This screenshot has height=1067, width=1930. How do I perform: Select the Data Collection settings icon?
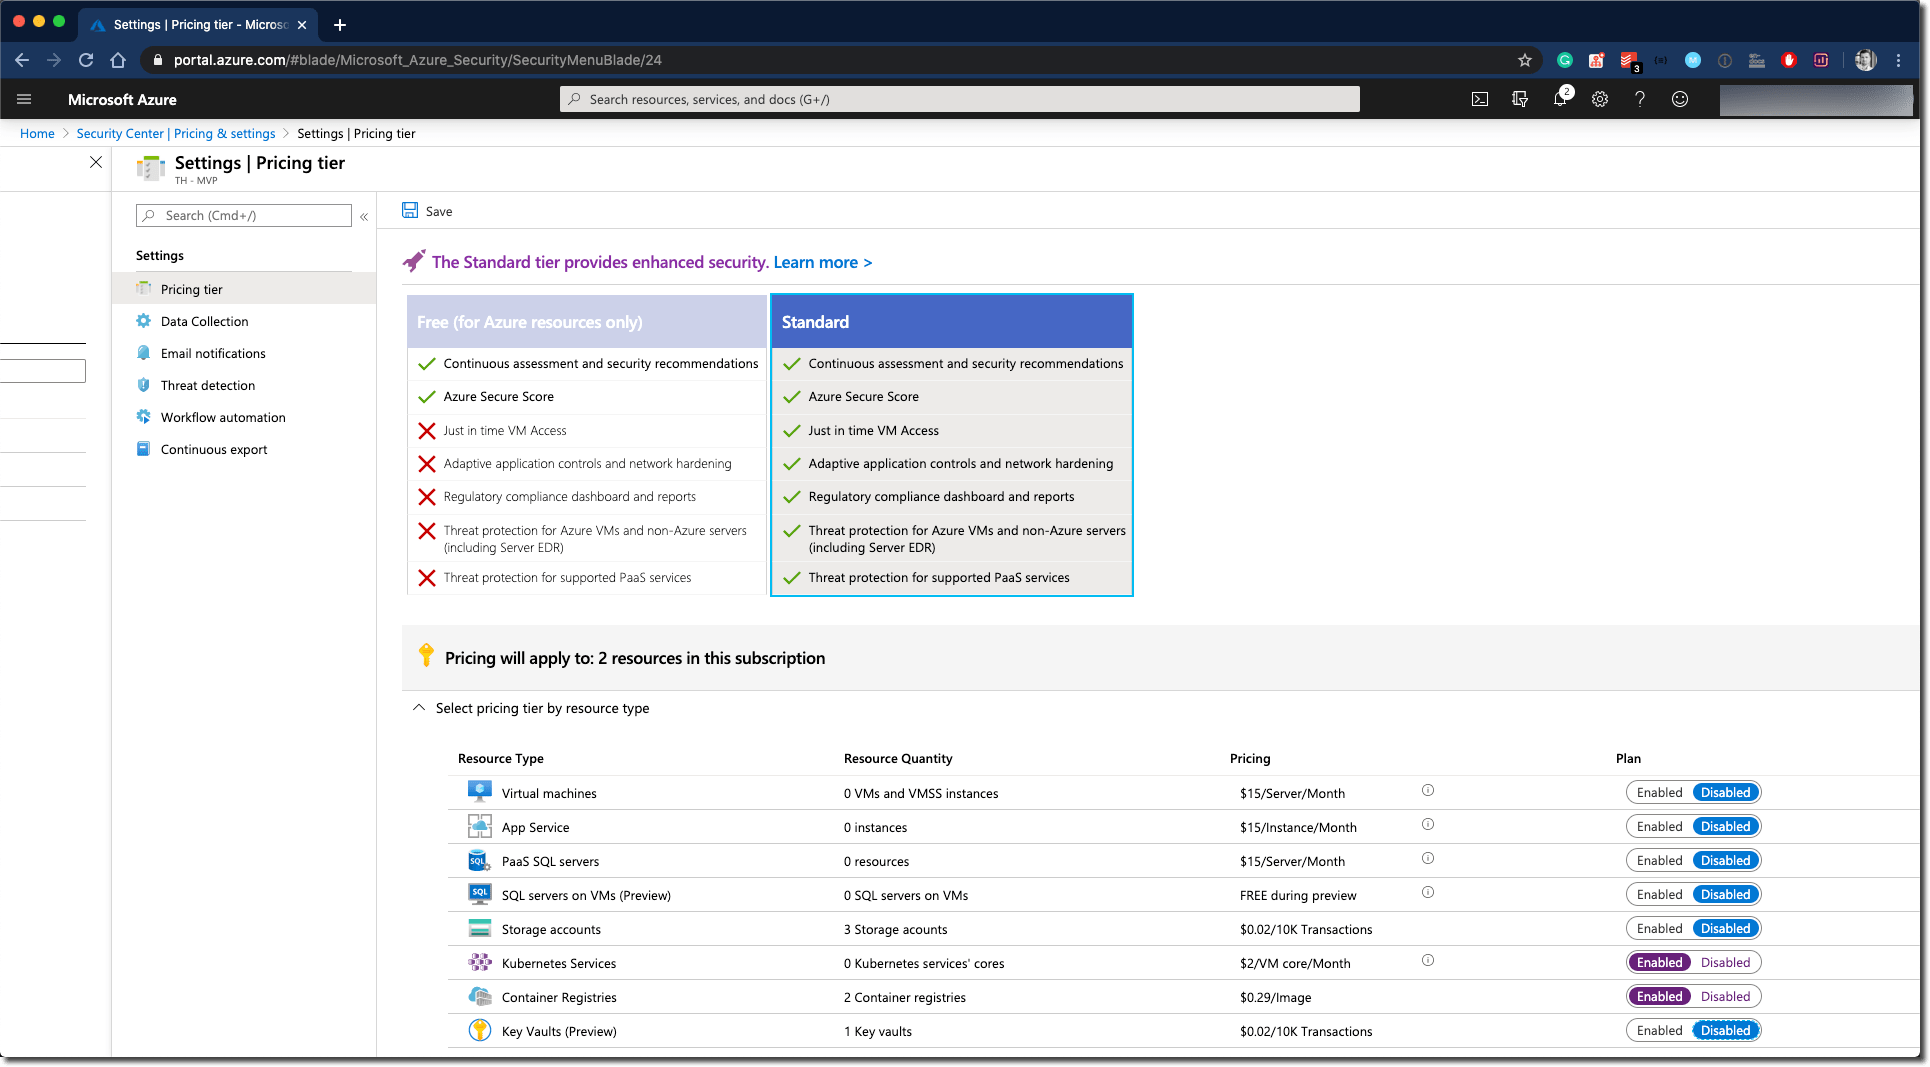pos(144,321)
